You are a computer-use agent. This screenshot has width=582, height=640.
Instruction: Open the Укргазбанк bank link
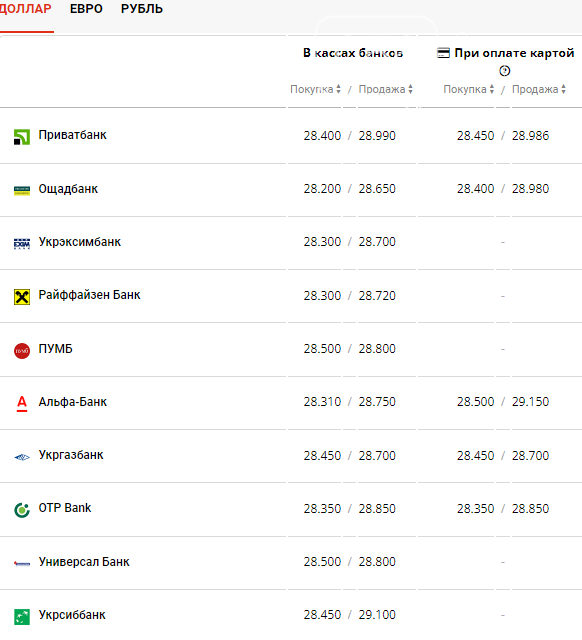[x=71, y=455]
